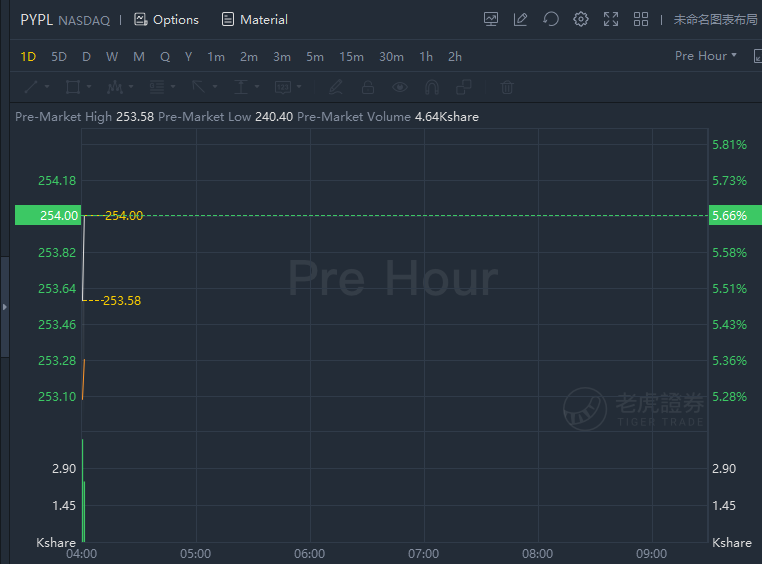Expand the measure tool dropdown arrow
Screen dimensions: 762x564
tap(257, 87)
